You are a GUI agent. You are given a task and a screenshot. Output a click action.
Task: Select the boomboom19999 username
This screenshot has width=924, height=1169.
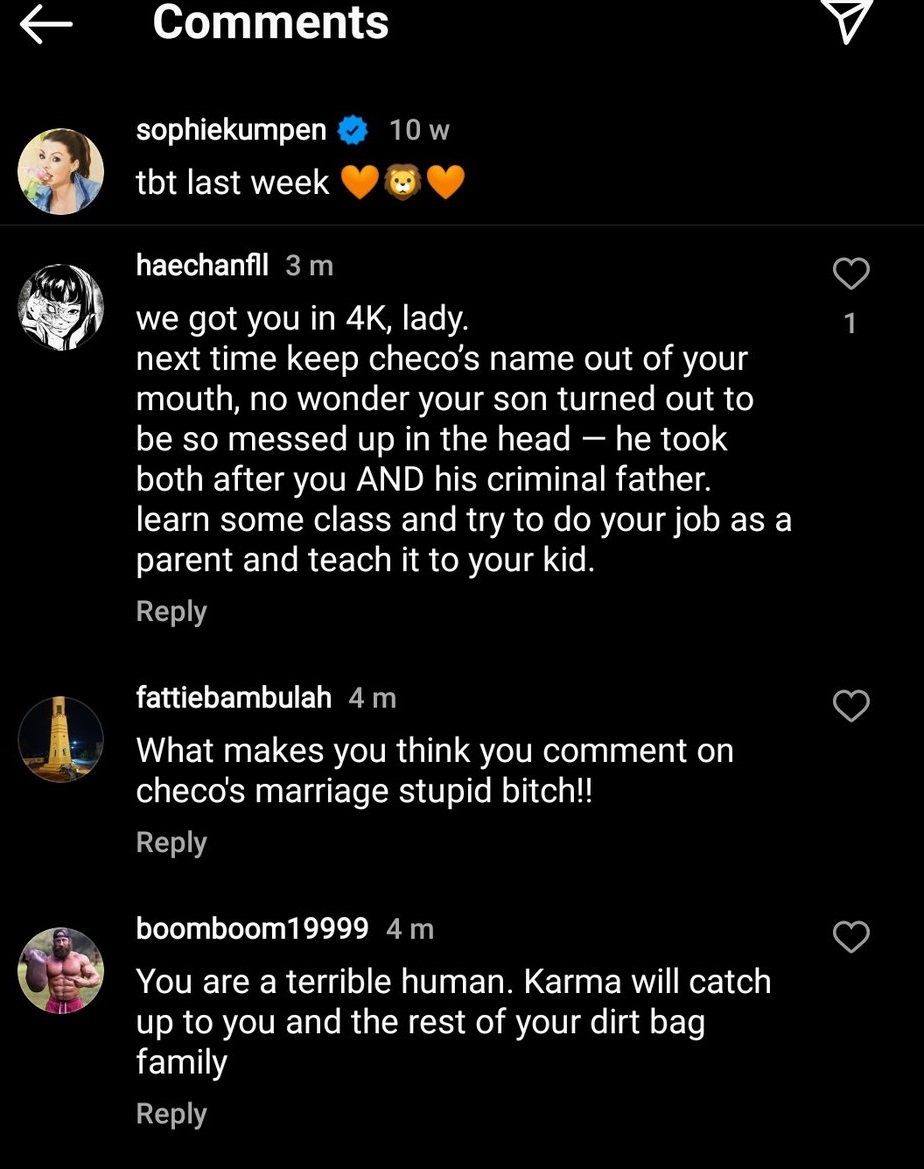(x=252, y=928)
